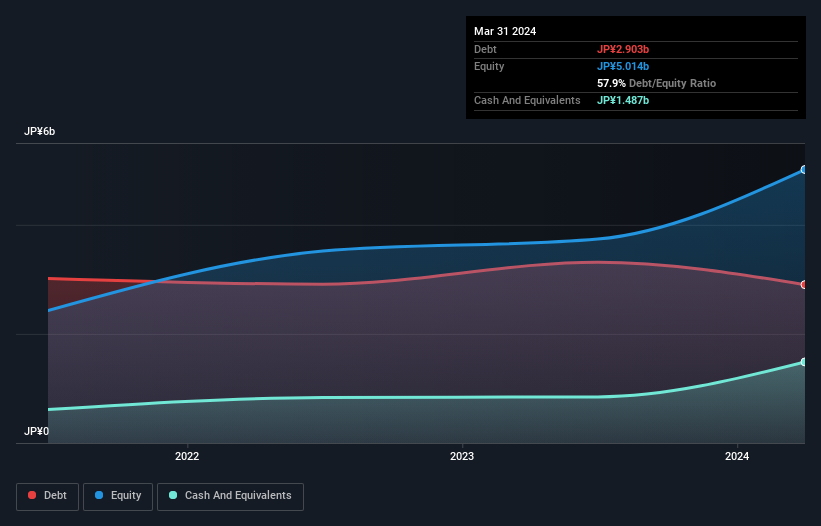The width and height of the screenshot is (821, 526).
Task: Click the teal Cash And Equivalents legend dot
Action: point(173,495)
